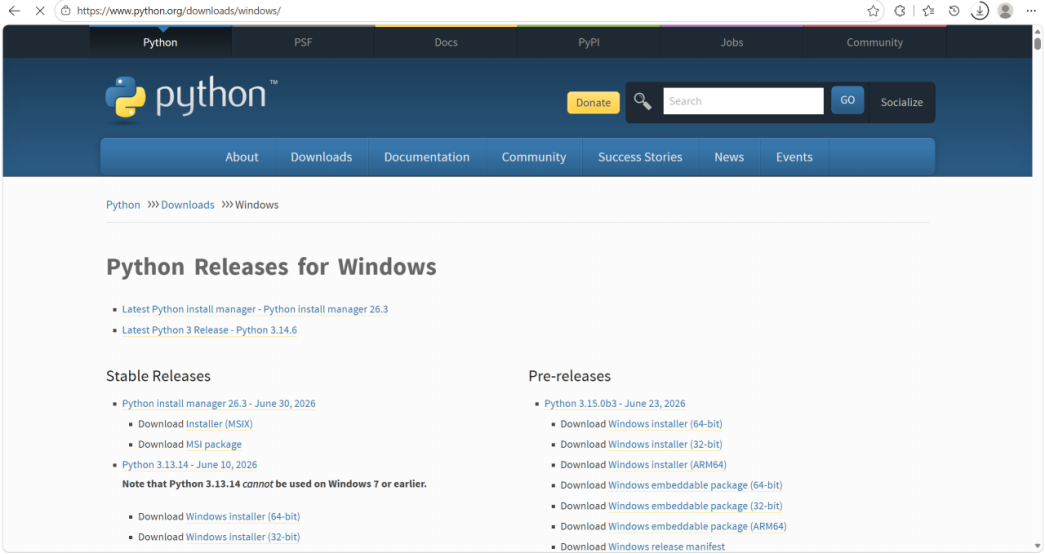Open the browser settings ellipsis menu
1045x554 pixels.
click(1031, 11)
